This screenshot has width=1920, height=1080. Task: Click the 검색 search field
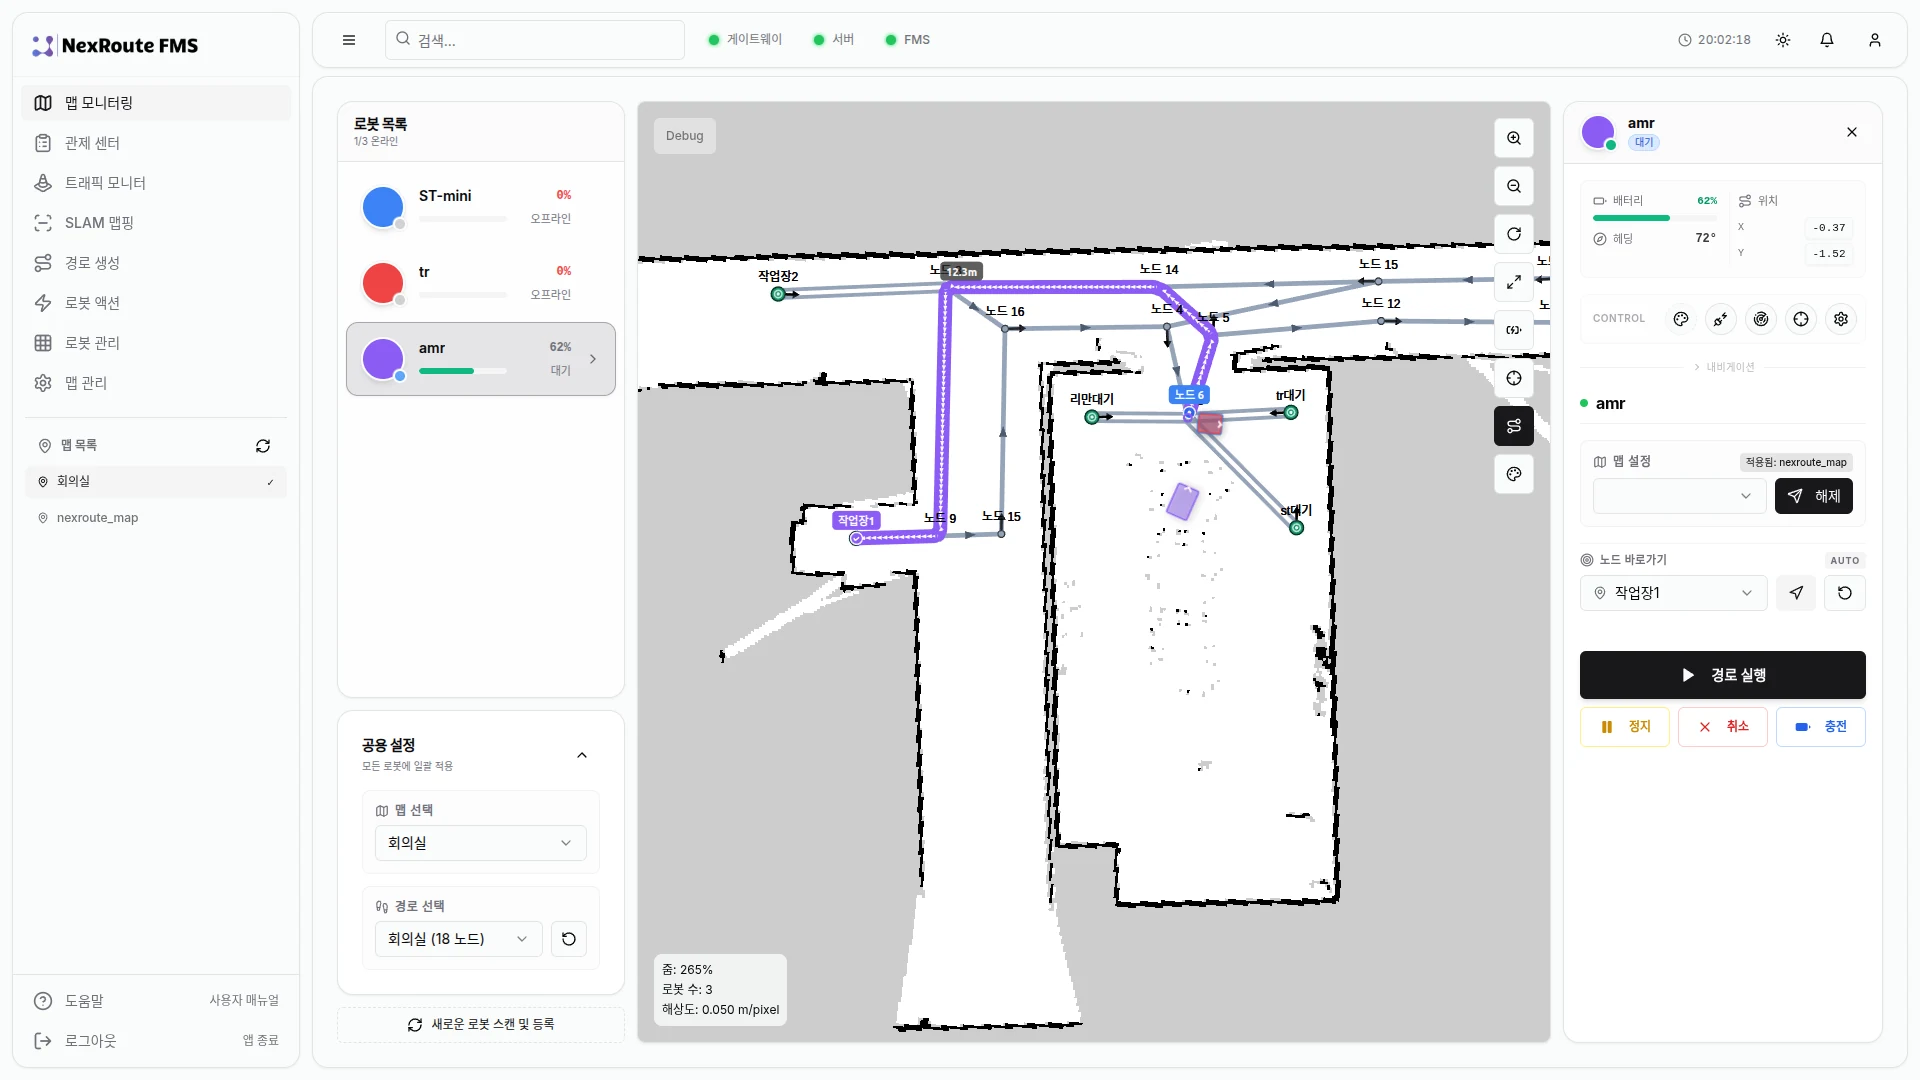click(535, 40)
